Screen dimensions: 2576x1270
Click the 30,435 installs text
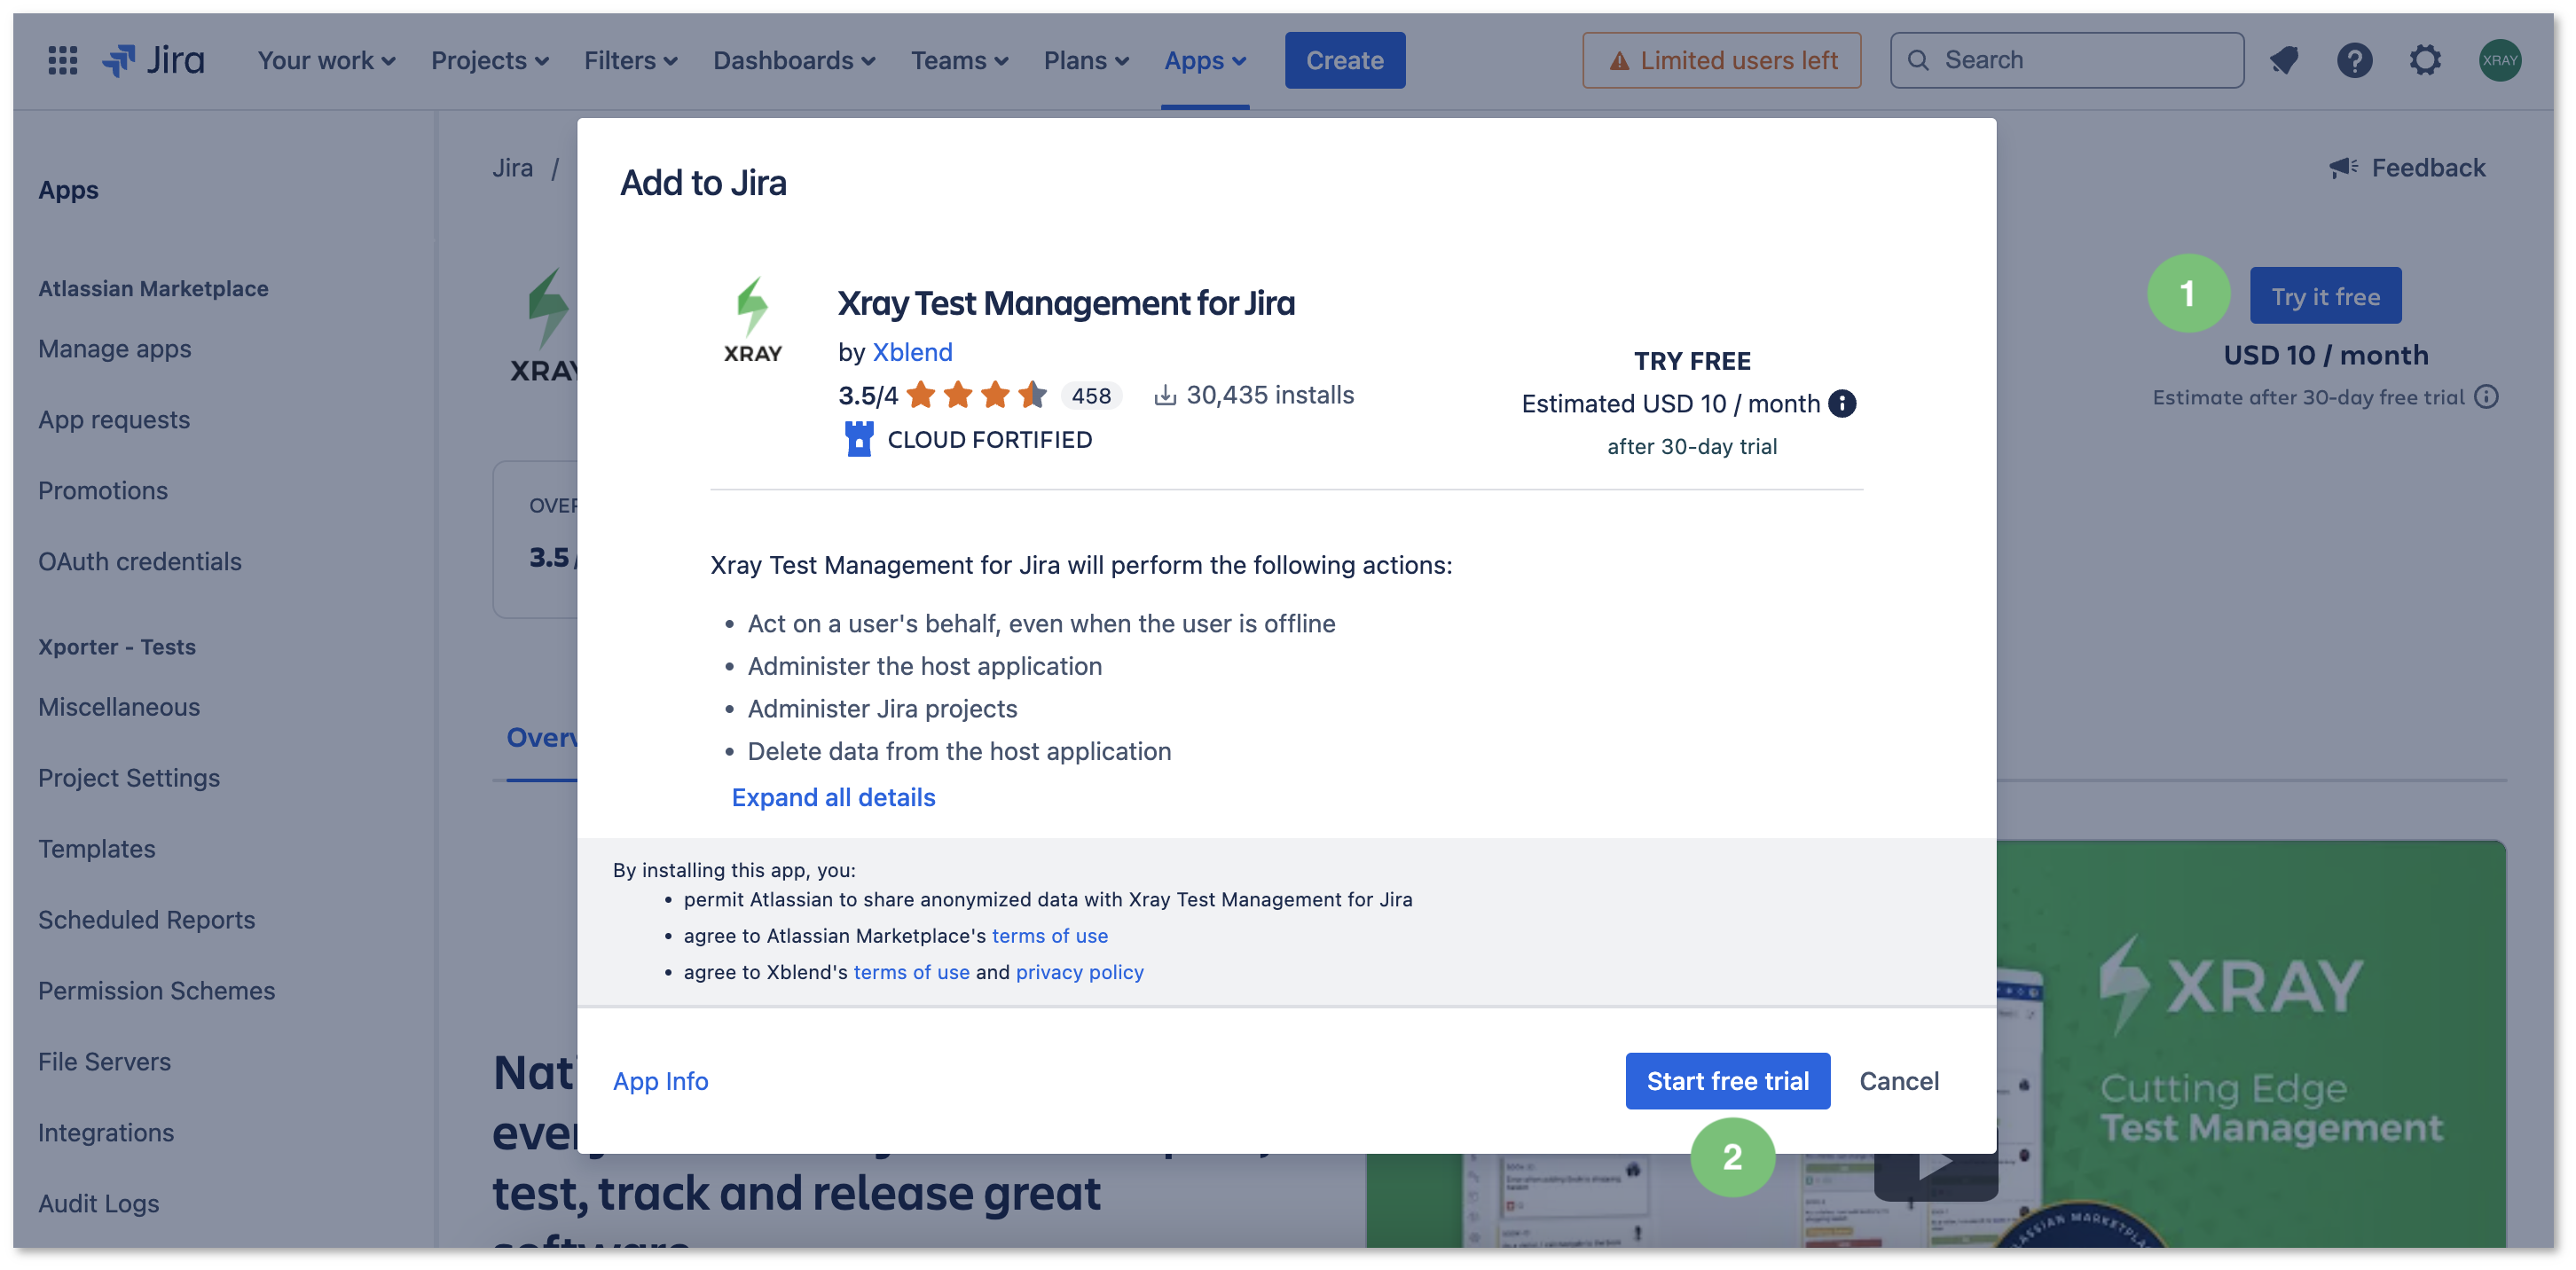click(x=1270, y=395)
